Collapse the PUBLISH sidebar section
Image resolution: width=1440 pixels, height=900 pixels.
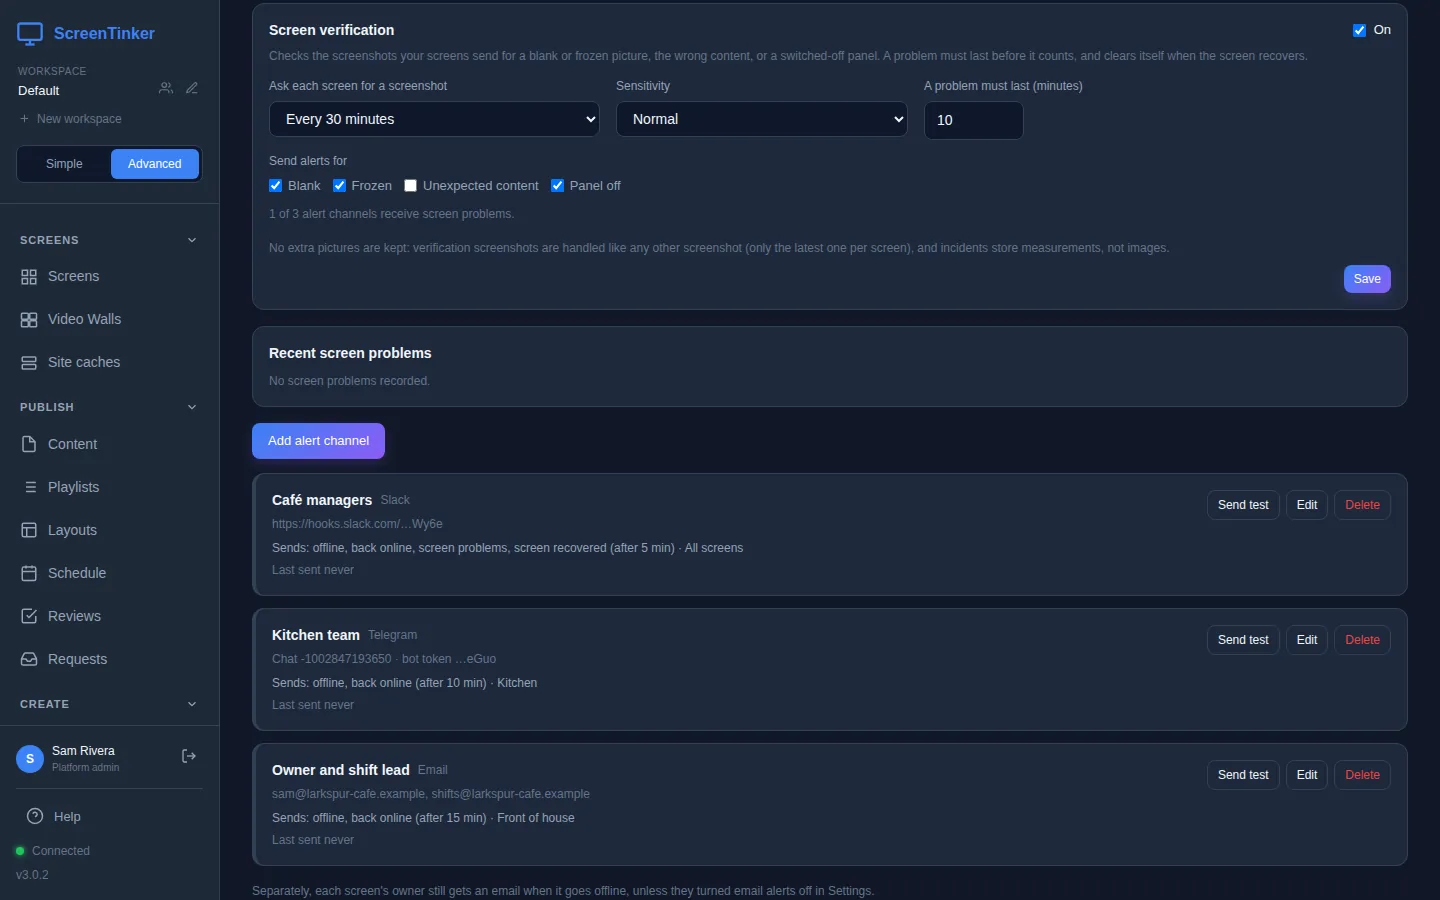(x=109, y=407)
